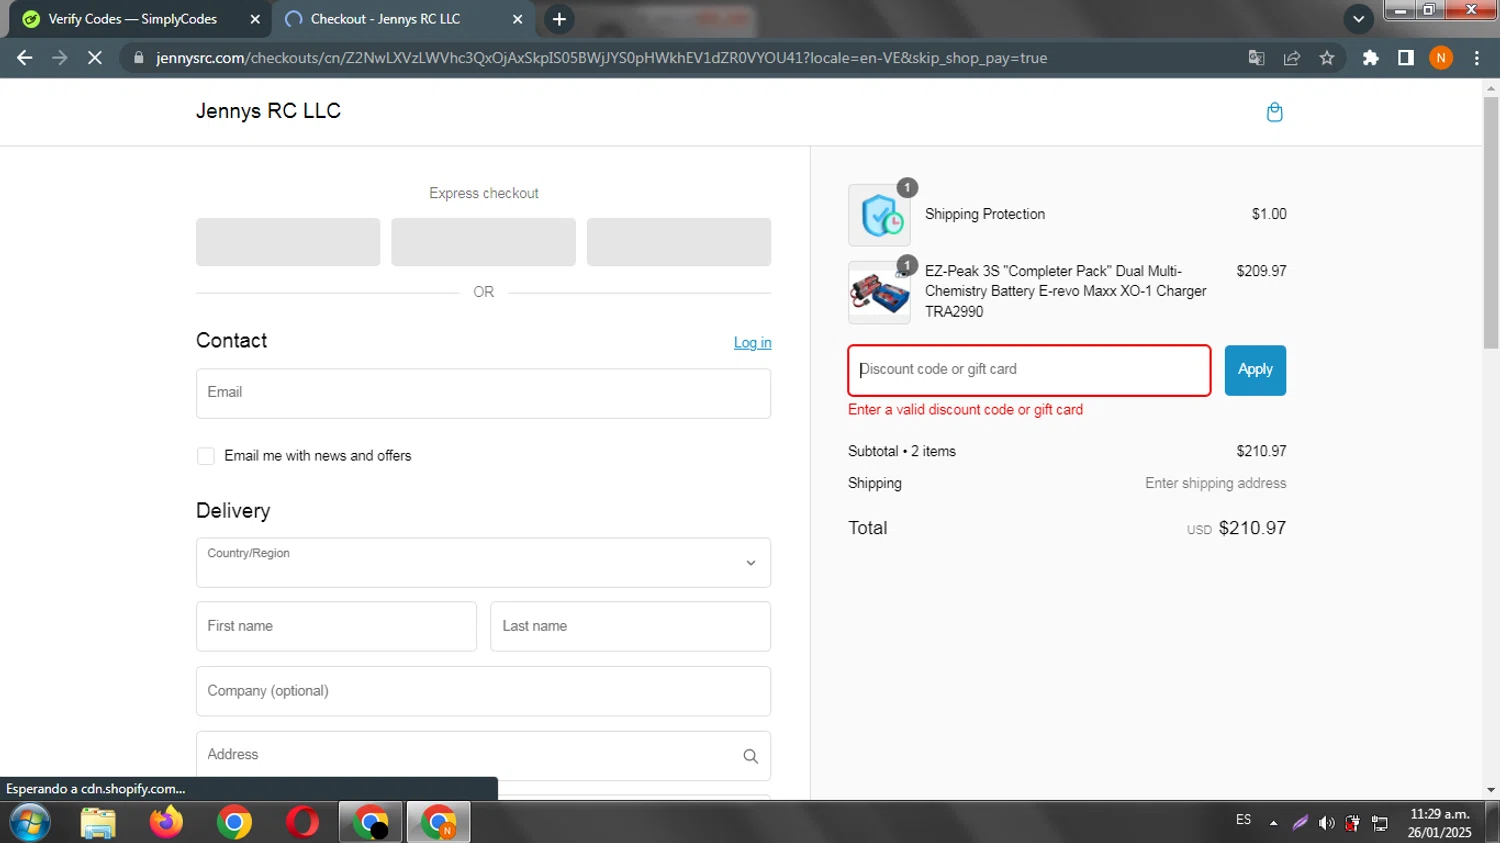Viewport: 1500px width, 843px height.
Task: Click the third express checkout button
Action: point(679,242)
